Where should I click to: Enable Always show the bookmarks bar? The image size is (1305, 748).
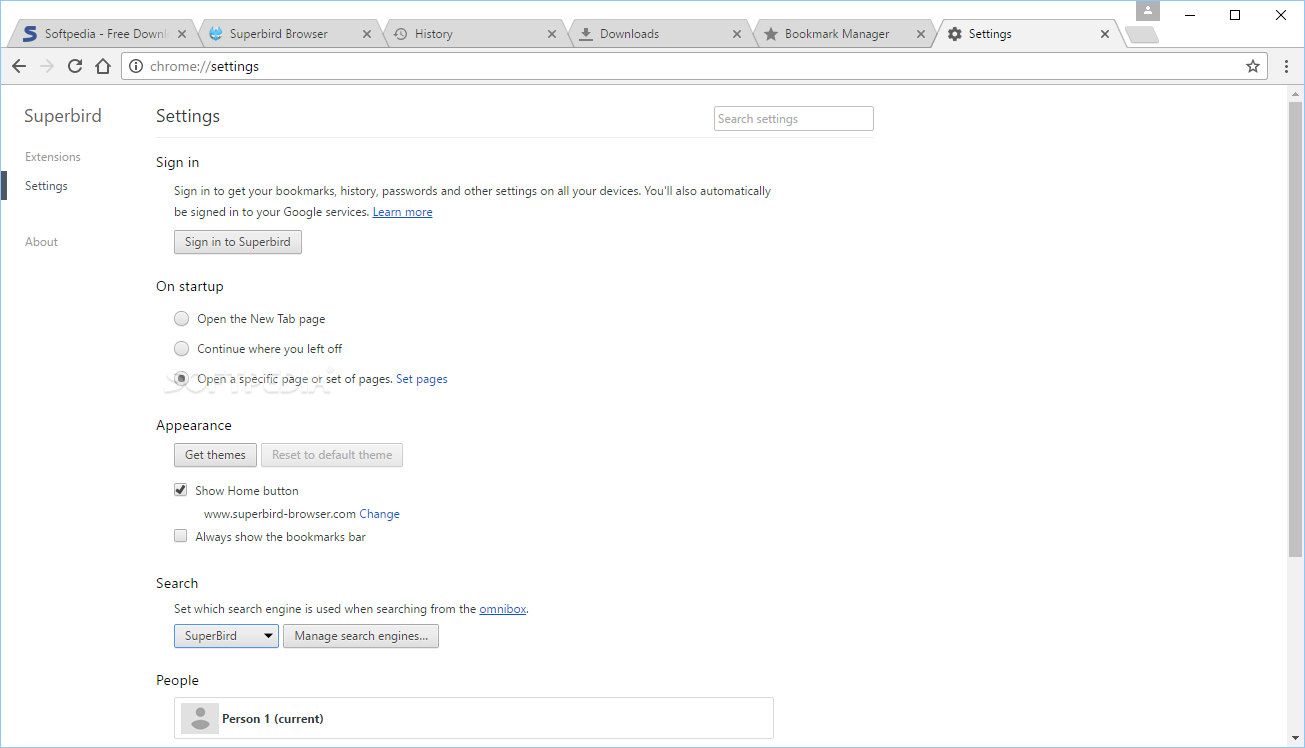tap(181, 536)
